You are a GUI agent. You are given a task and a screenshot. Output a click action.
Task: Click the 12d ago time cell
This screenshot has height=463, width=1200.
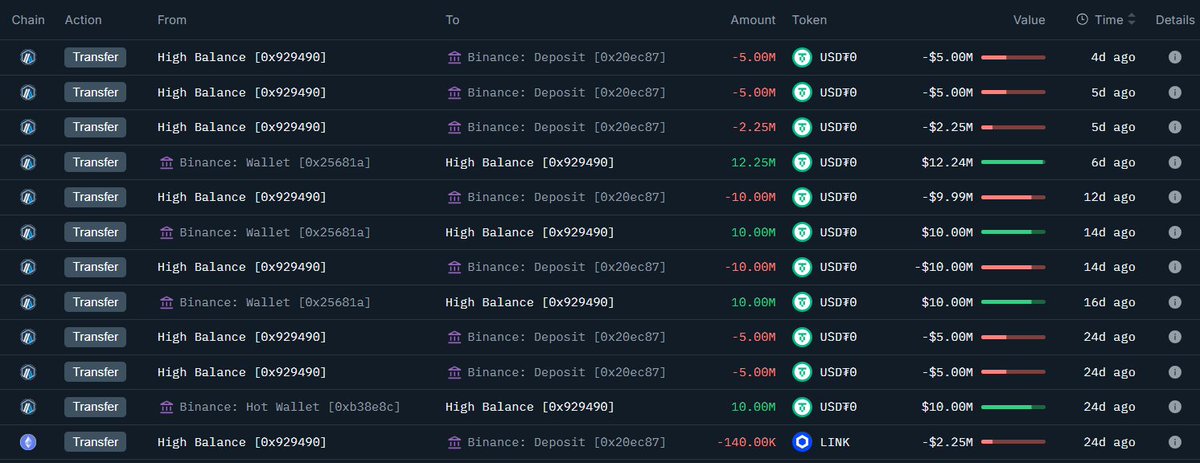(1109, 198)
